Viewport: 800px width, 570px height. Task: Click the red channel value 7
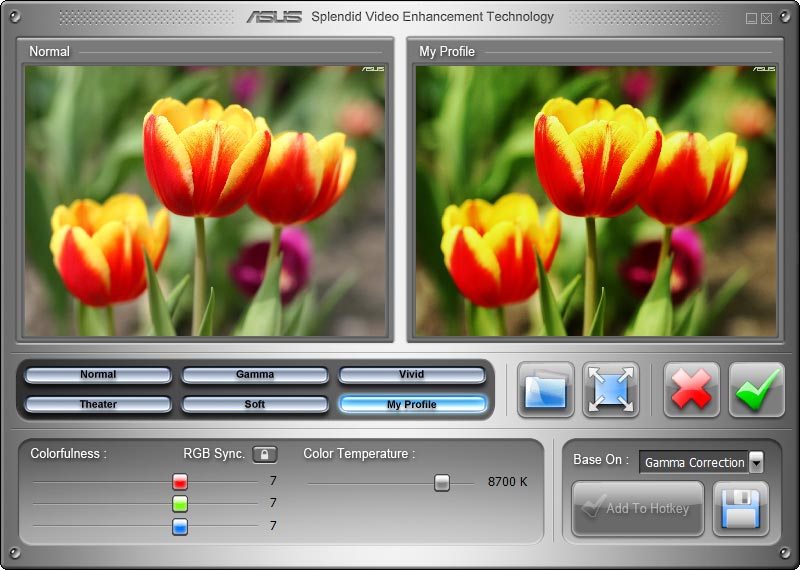point(273,480)
